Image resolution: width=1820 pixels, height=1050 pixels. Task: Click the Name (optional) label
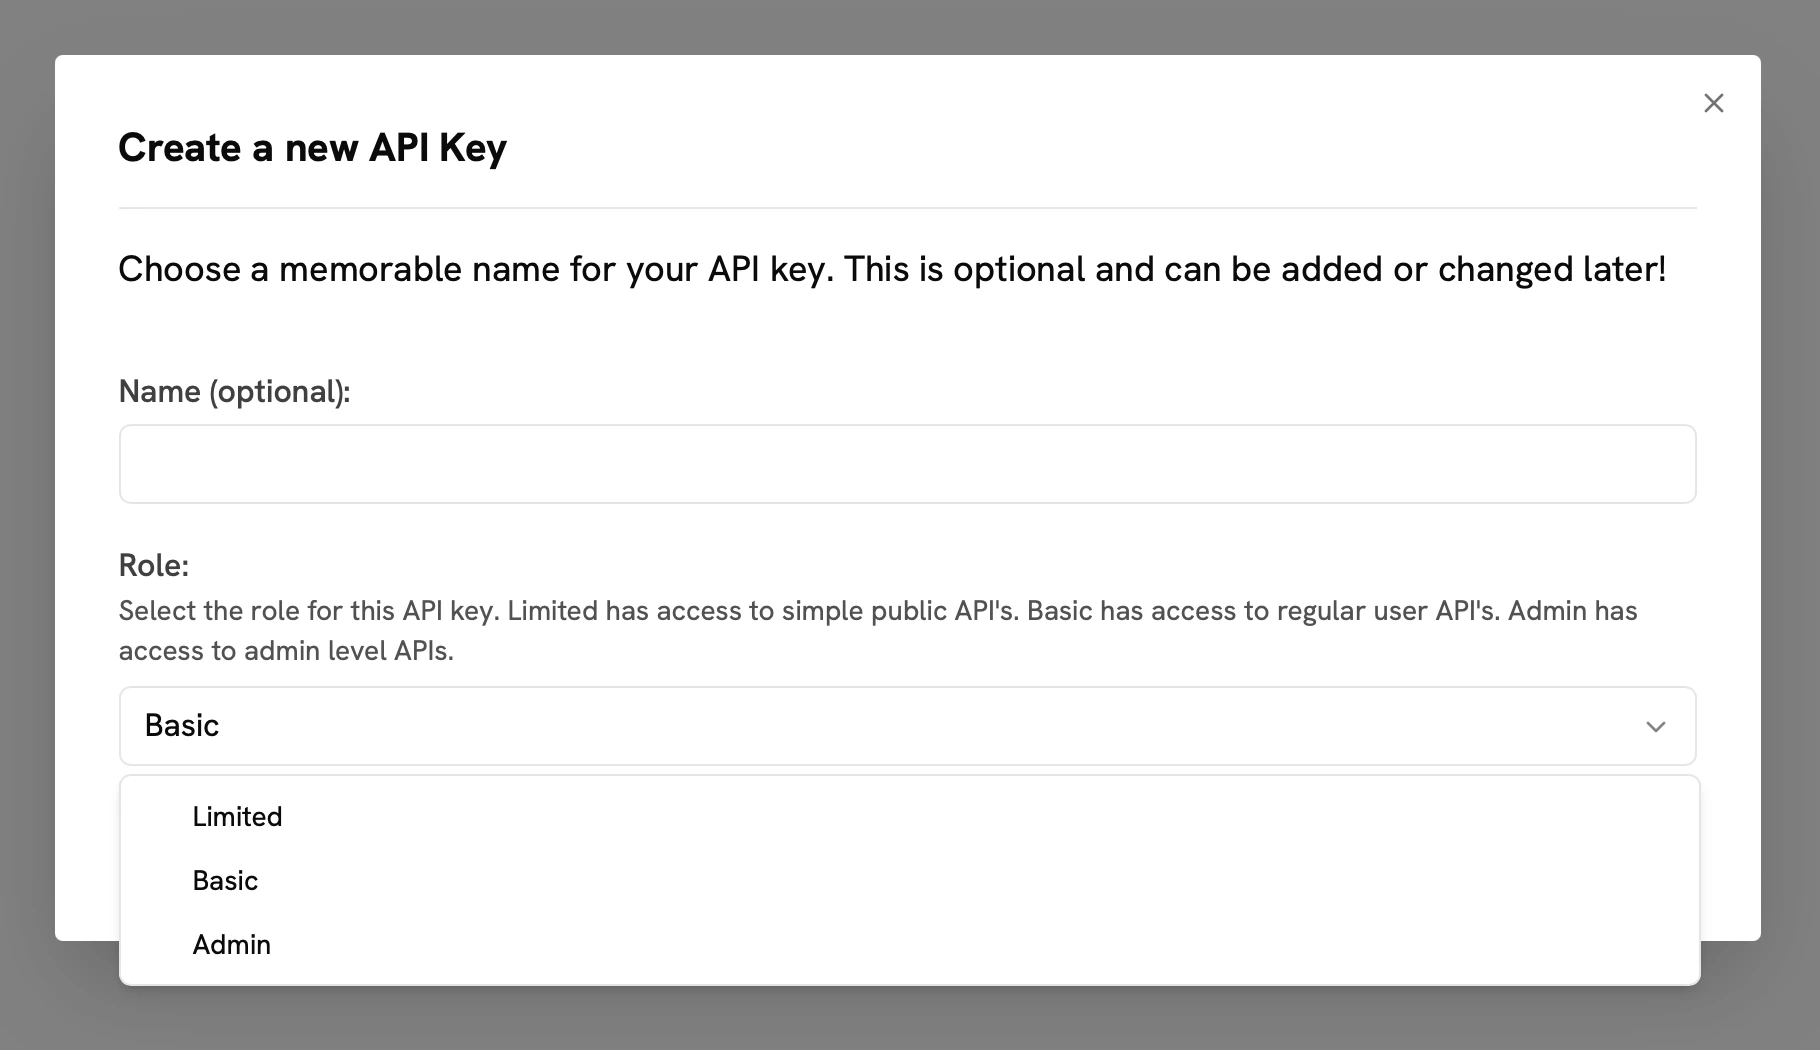click(235, 391)
